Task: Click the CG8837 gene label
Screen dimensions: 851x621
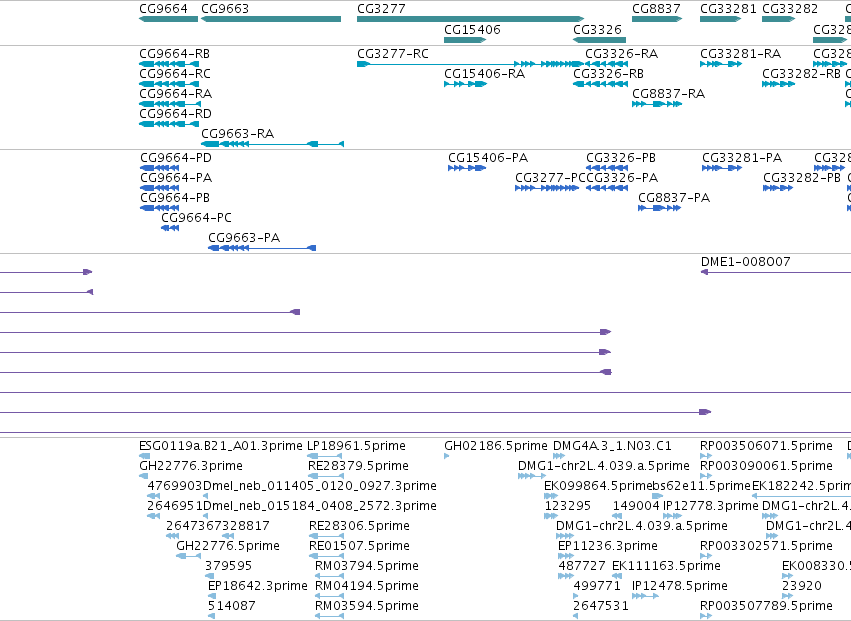Action: pyautogui.click(x=656, y=9)
